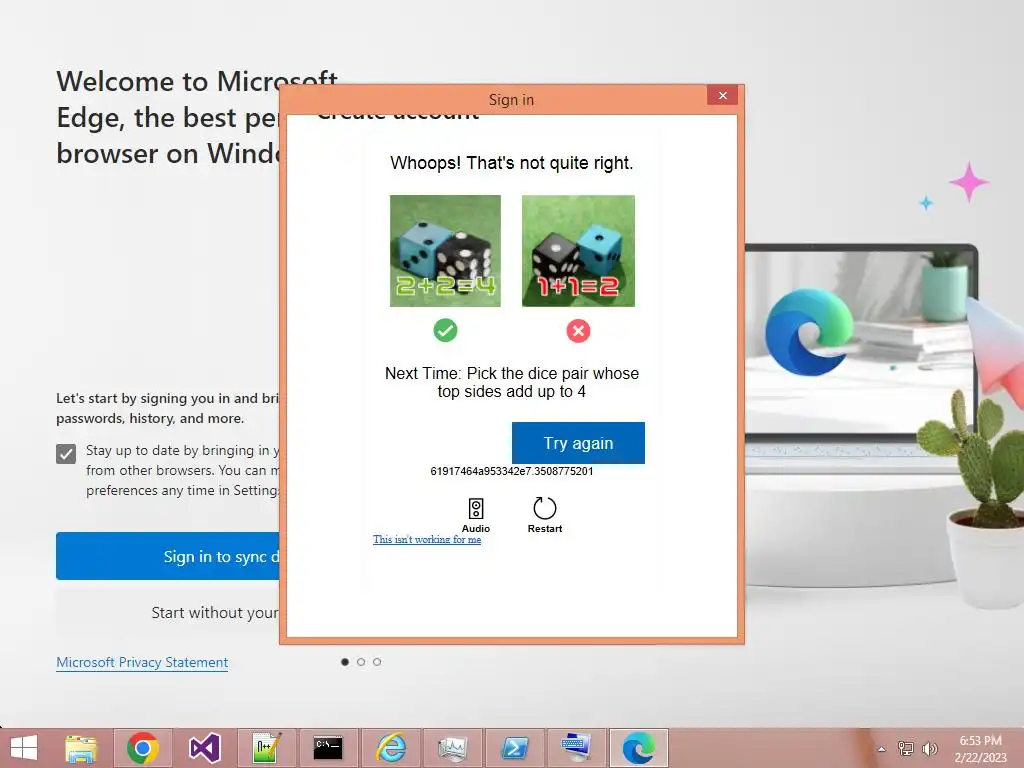The width and height of the screenshot is (1024, 768).
Task: Click the red X under second dice image
Action: click(x=578, y=330)
